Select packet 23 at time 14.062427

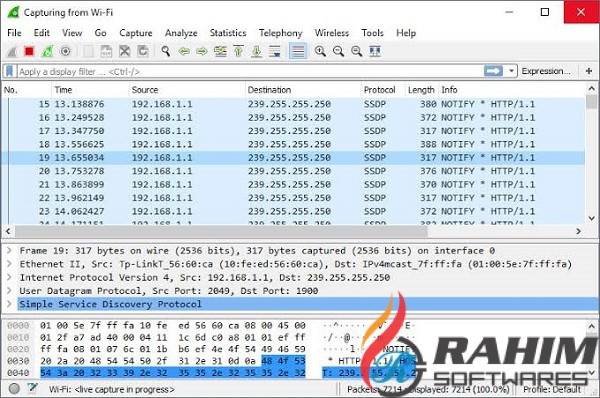click(x=293, y=211)
